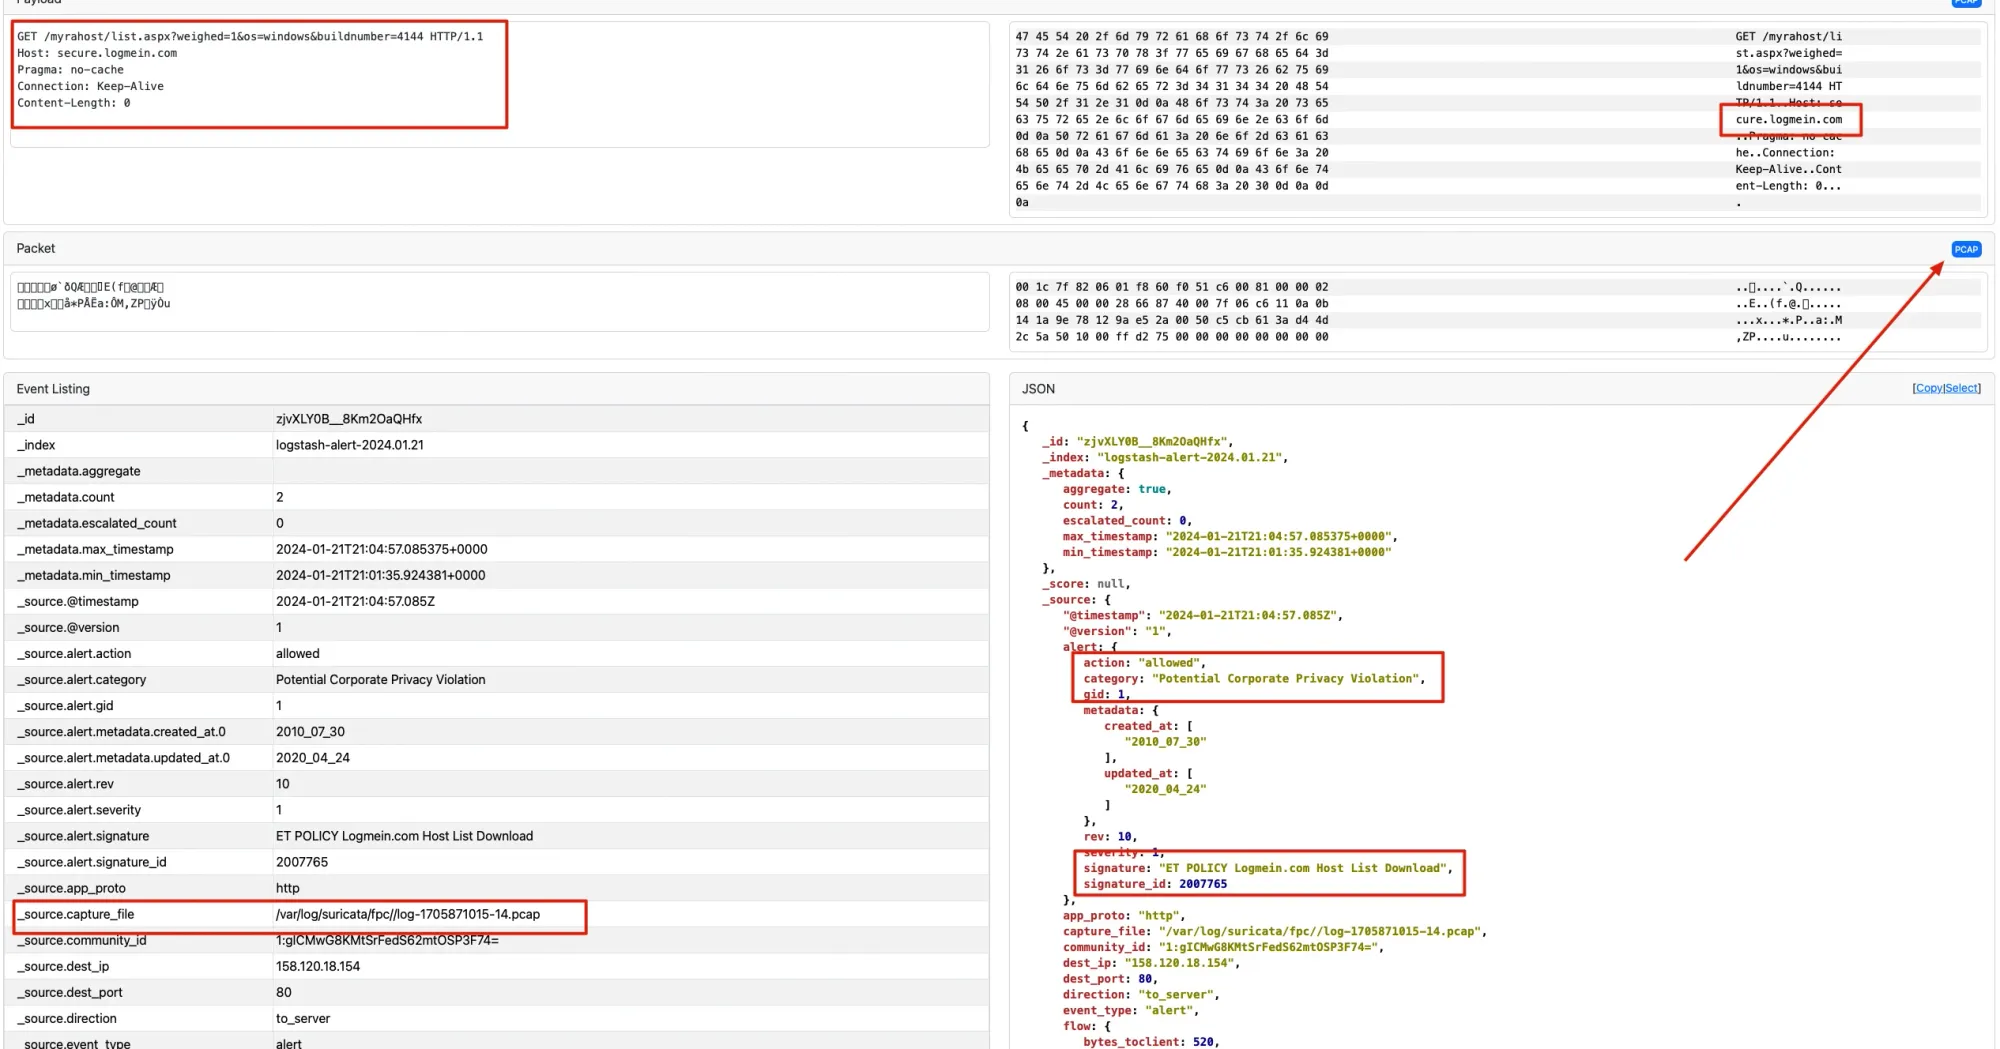Click the "_source.alert.rev" field name
2000x1049 pixels.
[65, 783]
